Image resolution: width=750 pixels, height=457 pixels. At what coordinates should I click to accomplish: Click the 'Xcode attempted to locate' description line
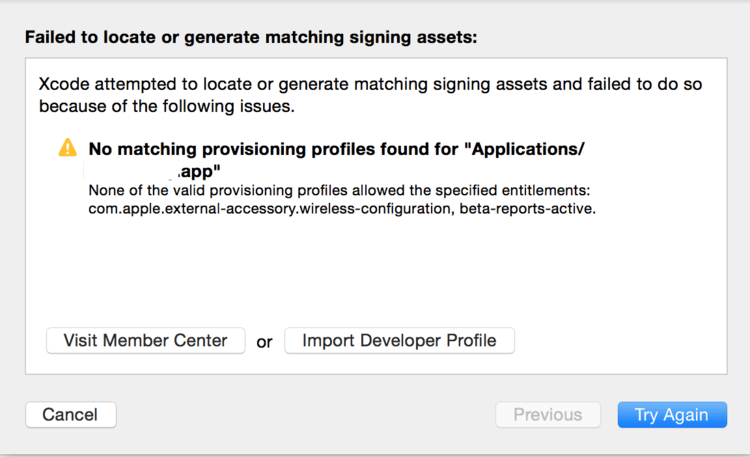click(370, 84)
